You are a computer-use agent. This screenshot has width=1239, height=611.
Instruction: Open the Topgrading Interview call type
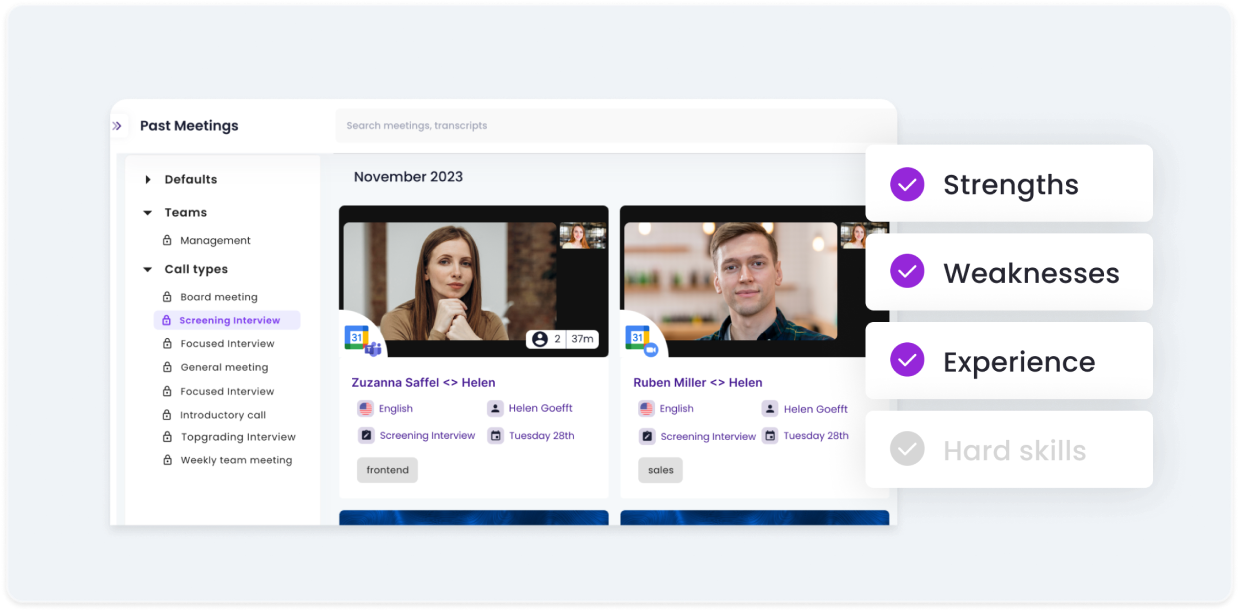coord(238,437)
